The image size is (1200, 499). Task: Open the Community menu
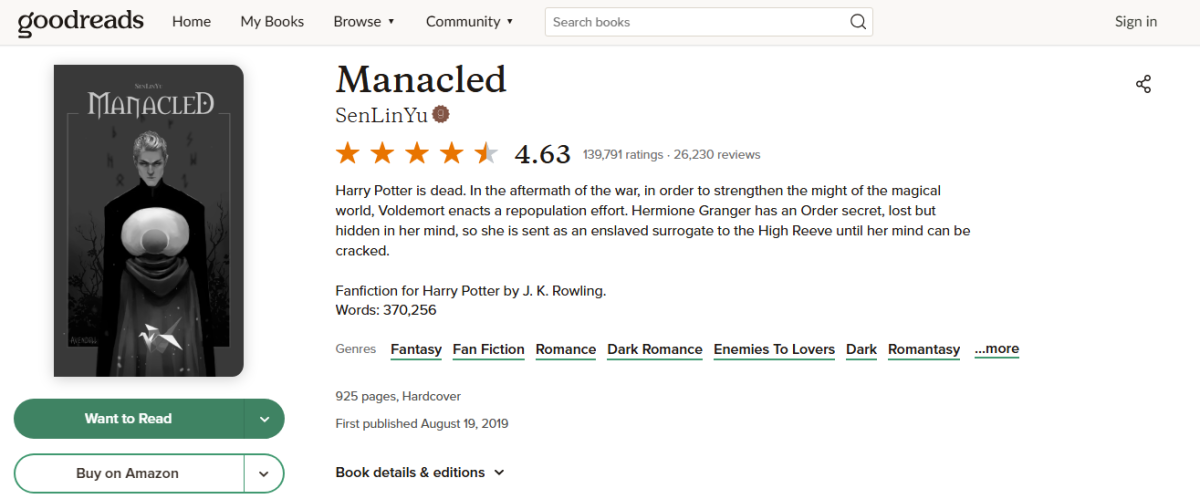[469, 21]
